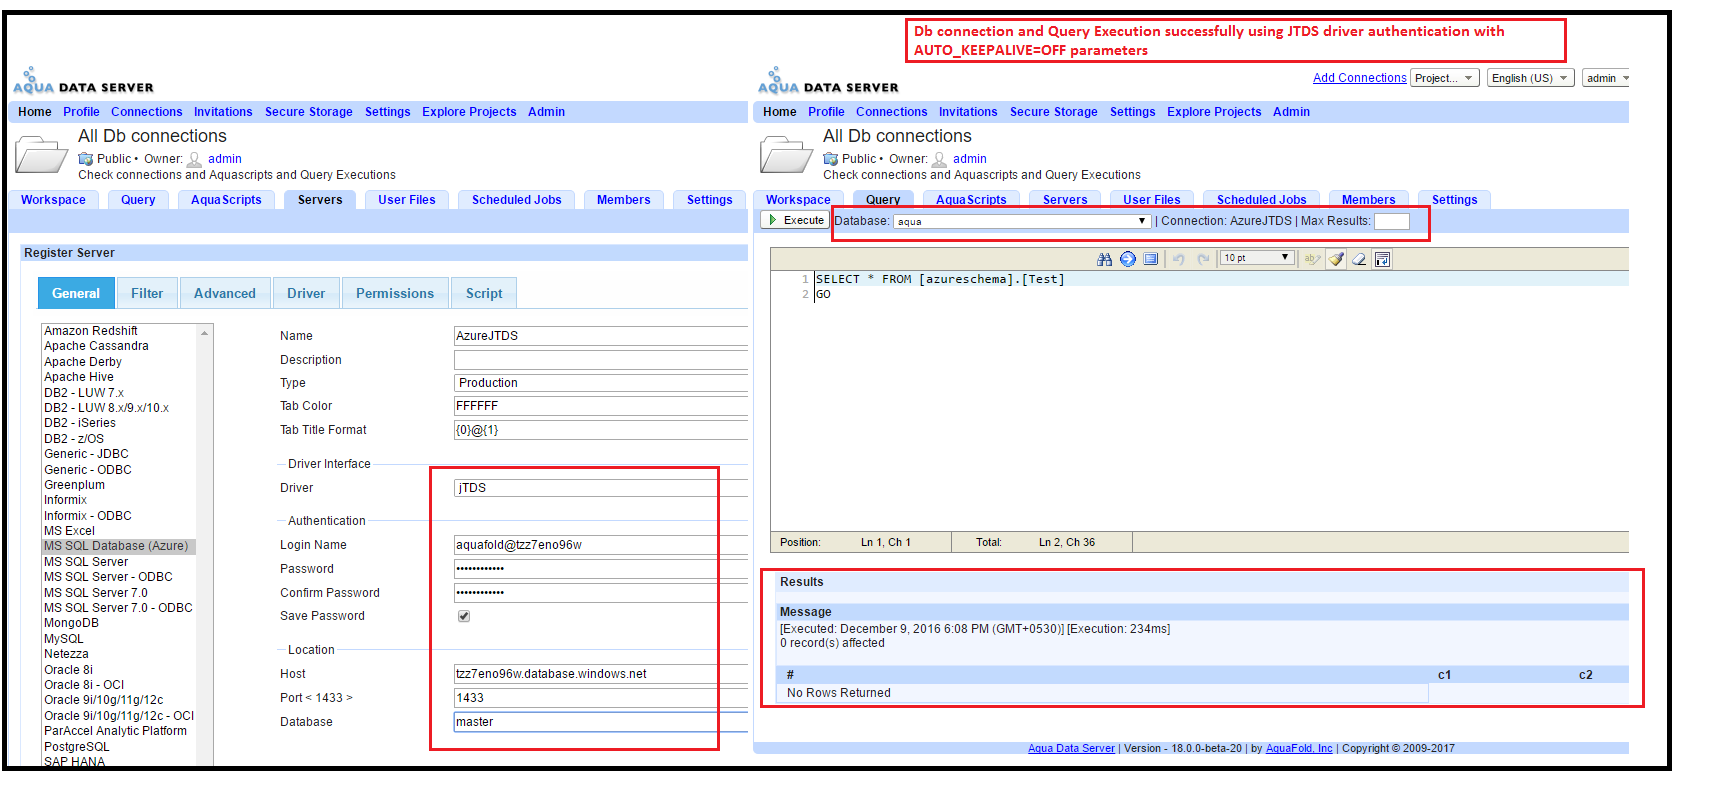Viewport: 1717px width, 791px height.
Task: Open Secure Storage in the left window menu
Action: click(x=309, y=112)
